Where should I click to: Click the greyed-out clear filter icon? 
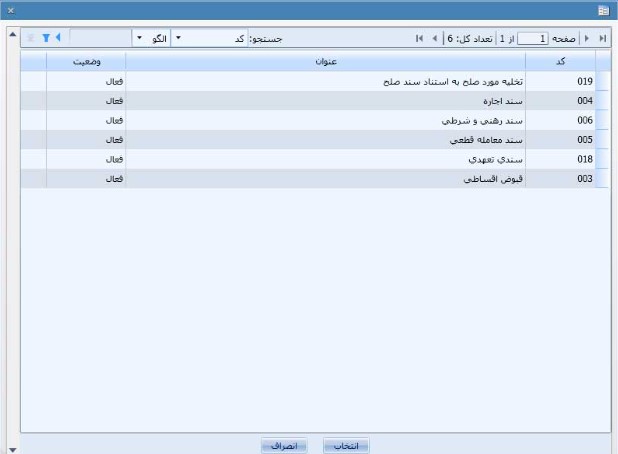(31, 38)
